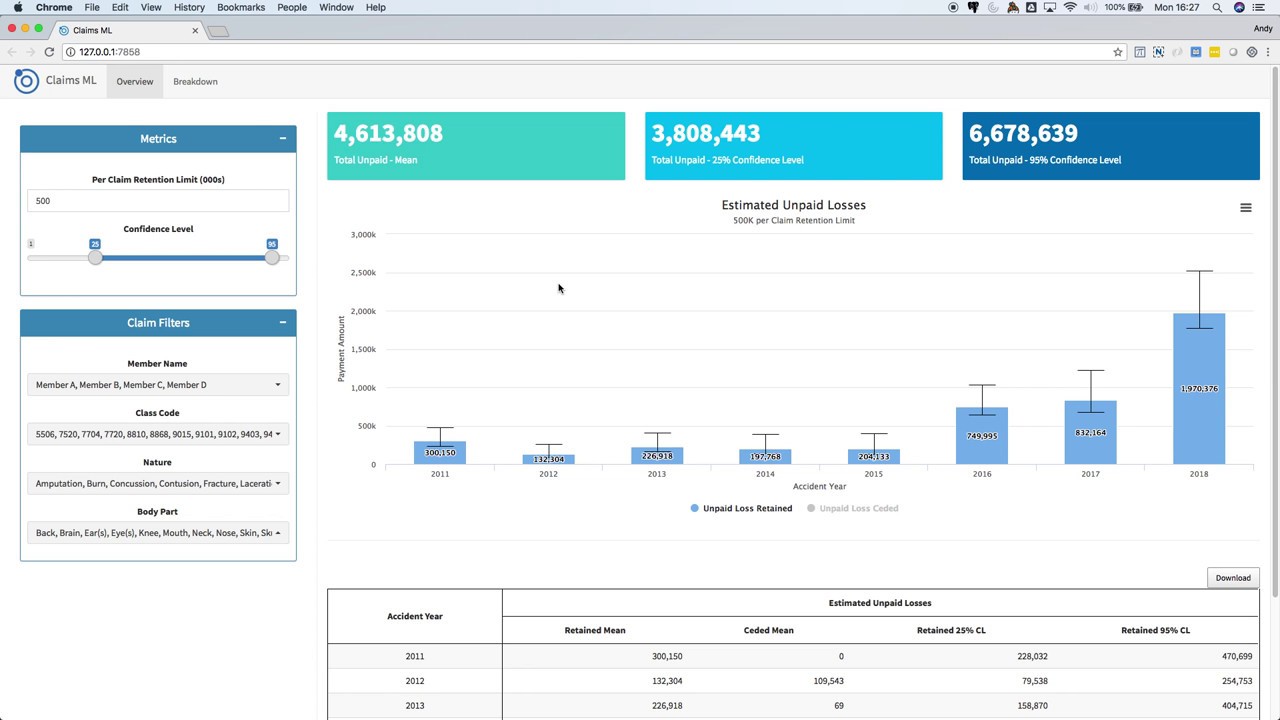Click the octagon-shaped extension icon in toolbar
Image resolution: width=1280 pixels, height=720 pixels.
[1251, 52]
